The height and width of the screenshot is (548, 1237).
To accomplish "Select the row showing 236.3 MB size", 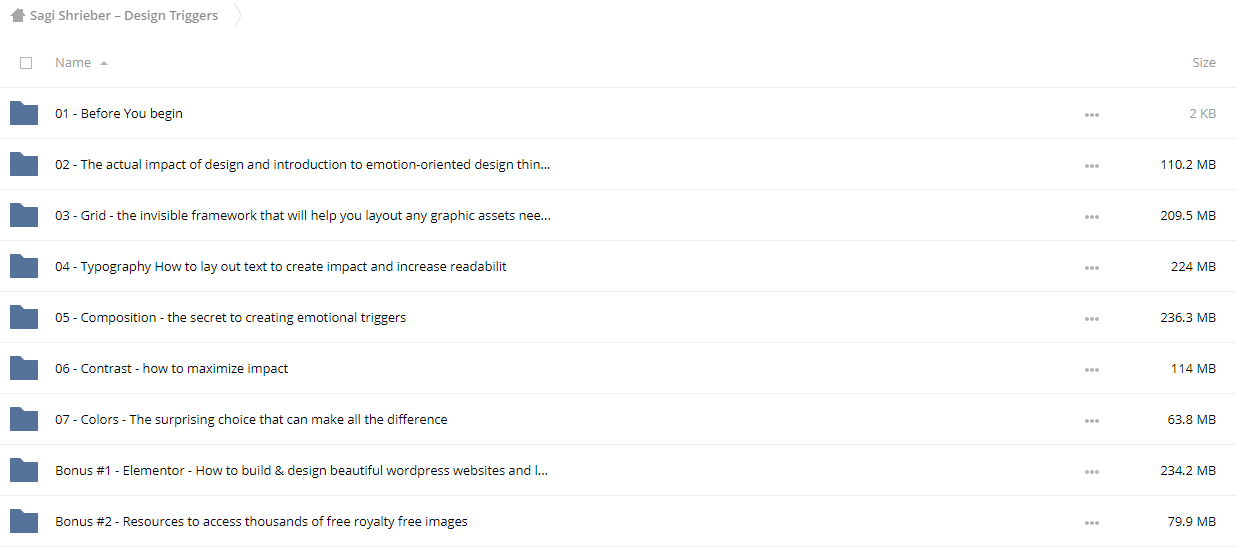I will (618, 317).
